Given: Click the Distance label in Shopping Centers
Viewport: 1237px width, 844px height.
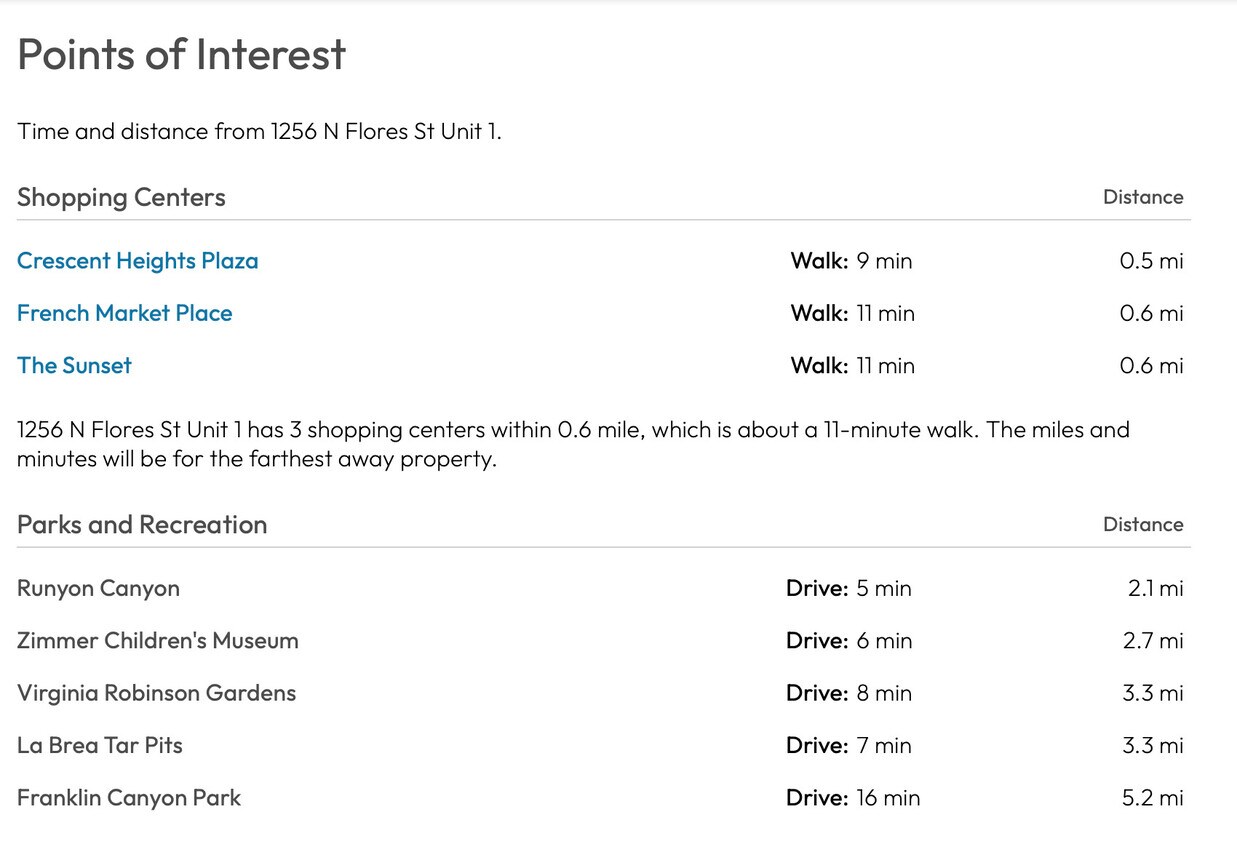Looking at the screenshot, I should (1142, 197).
